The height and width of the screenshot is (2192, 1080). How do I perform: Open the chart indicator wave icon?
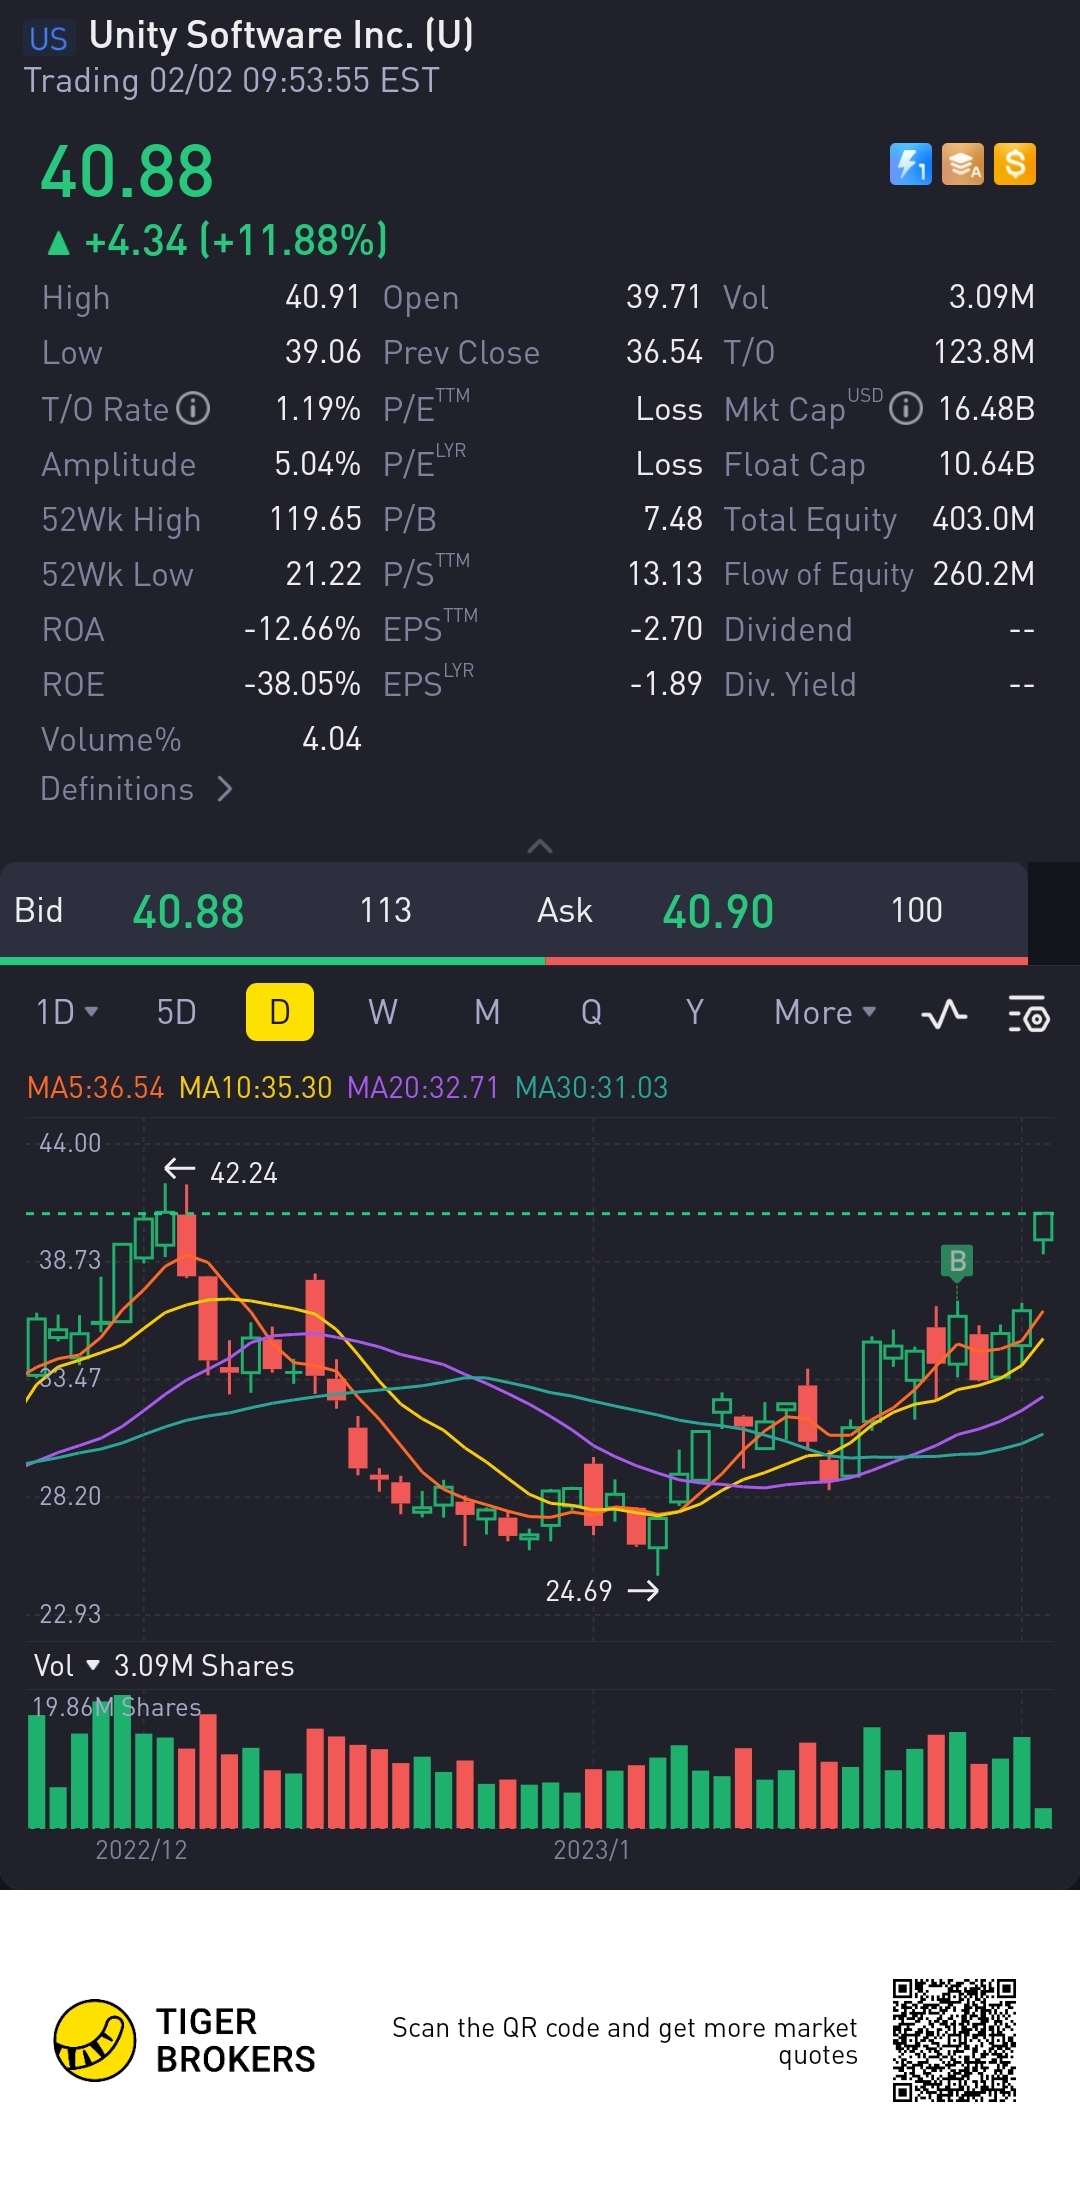click(944, 1014)
